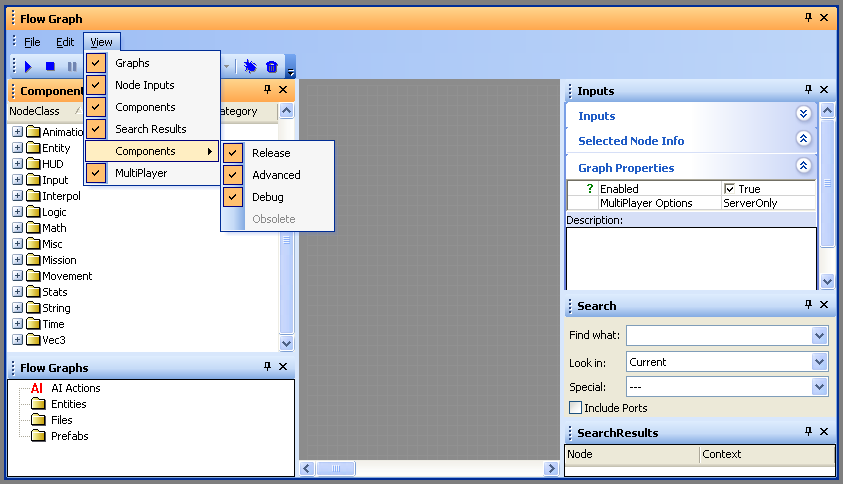Collapse the Graph Properties section
843x484 pixels.
(x=803, y=166)
